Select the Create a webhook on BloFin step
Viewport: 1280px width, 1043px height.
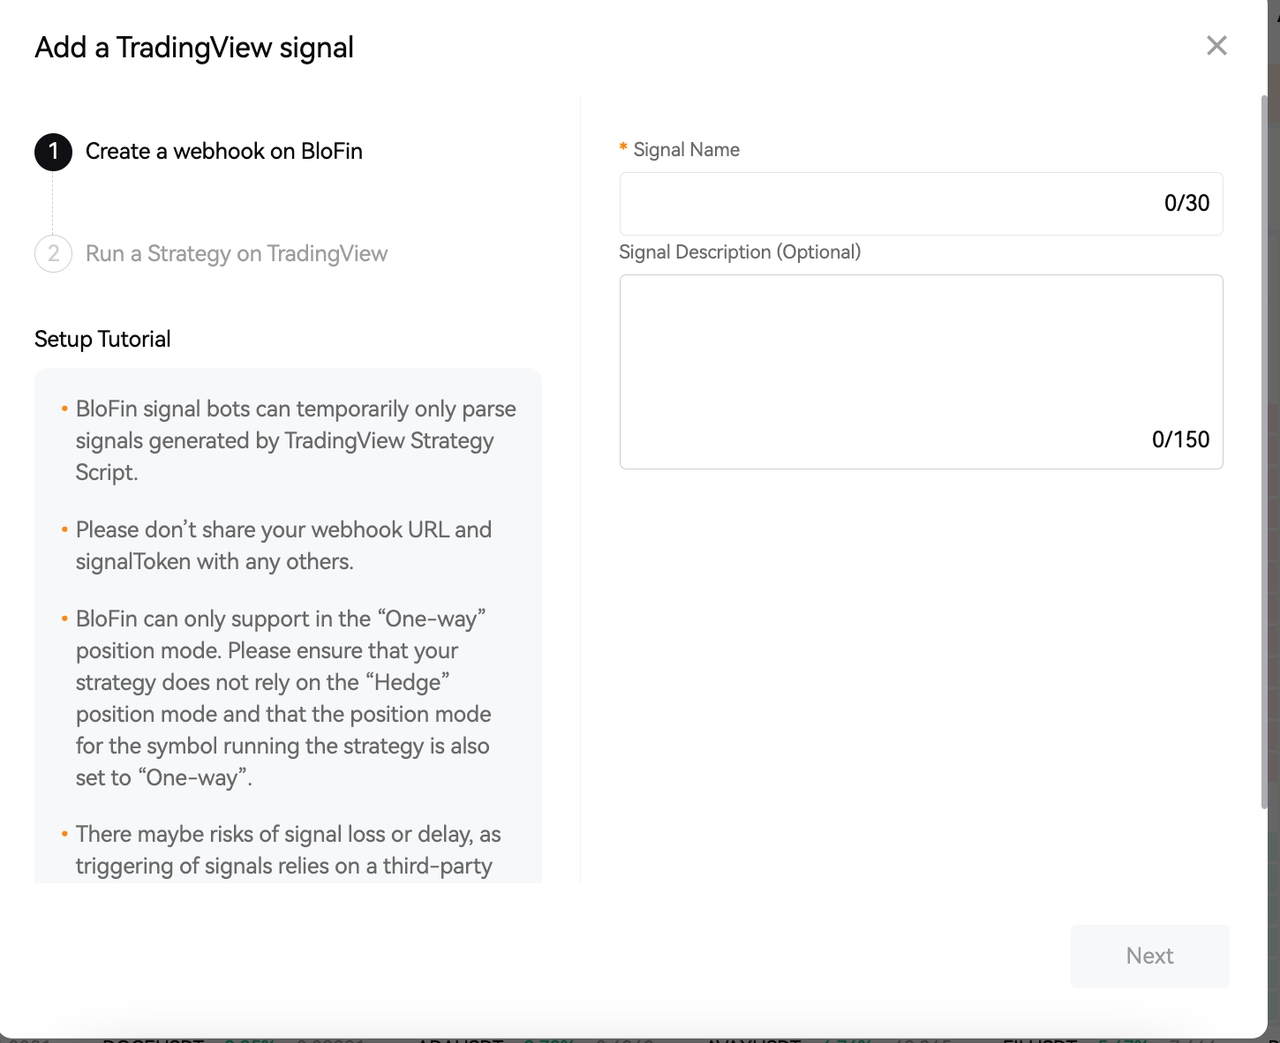224,151
